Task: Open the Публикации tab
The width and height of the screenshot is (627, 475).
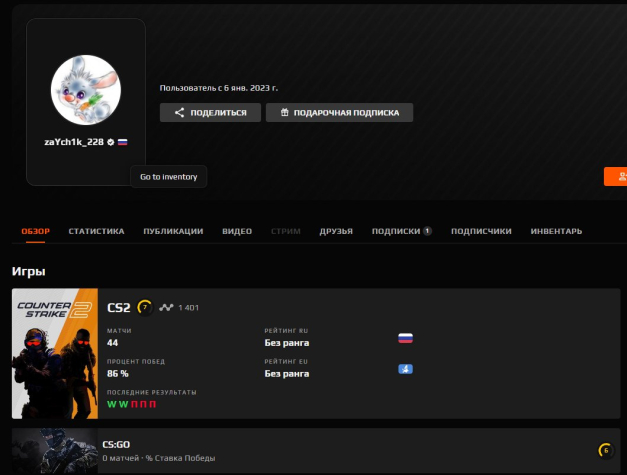Action: click(x=173, y=231)
